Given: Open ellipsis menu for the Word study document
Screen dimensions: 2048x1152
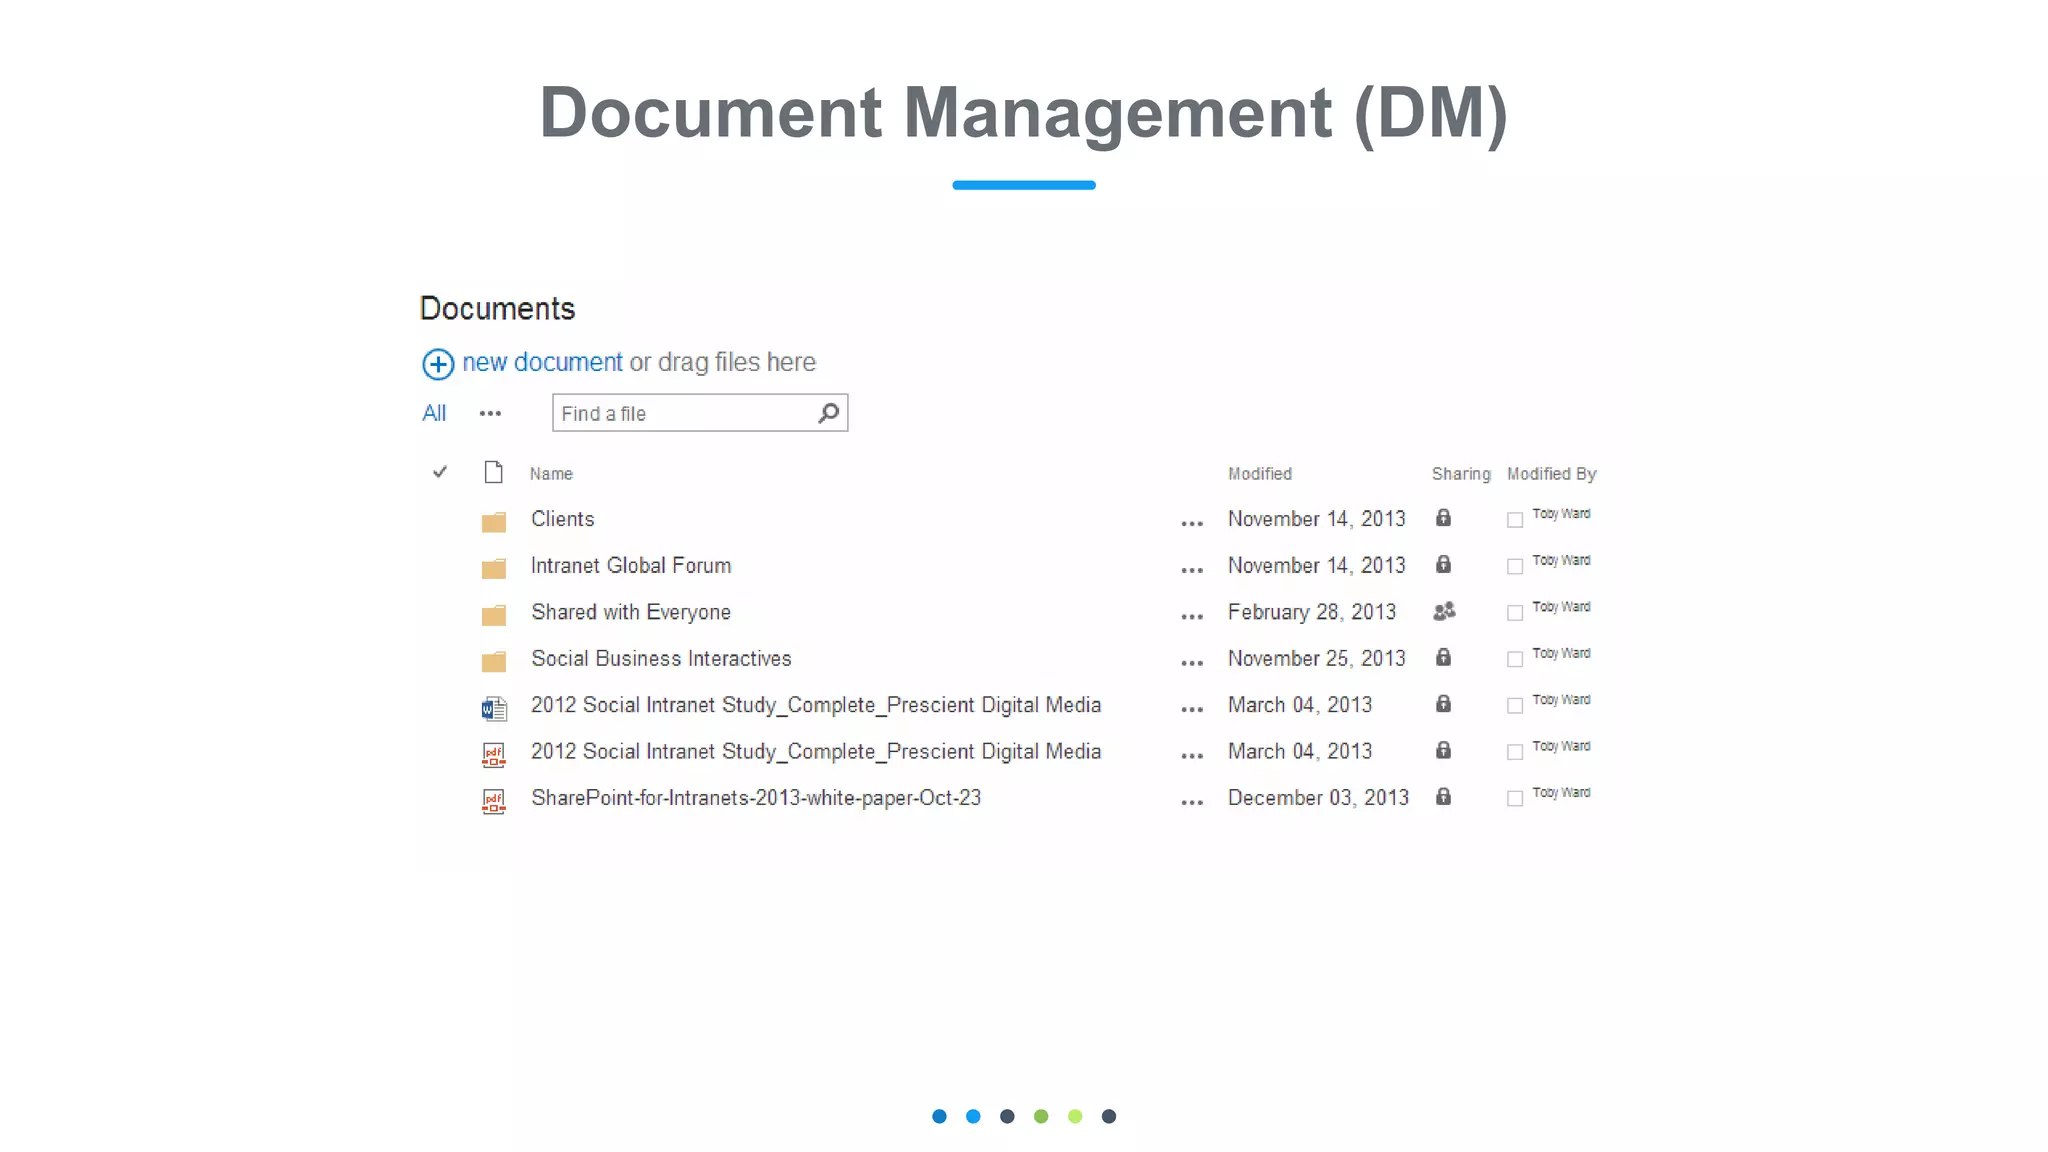Looking at the screenshot, I should [x=1192, y=710].
